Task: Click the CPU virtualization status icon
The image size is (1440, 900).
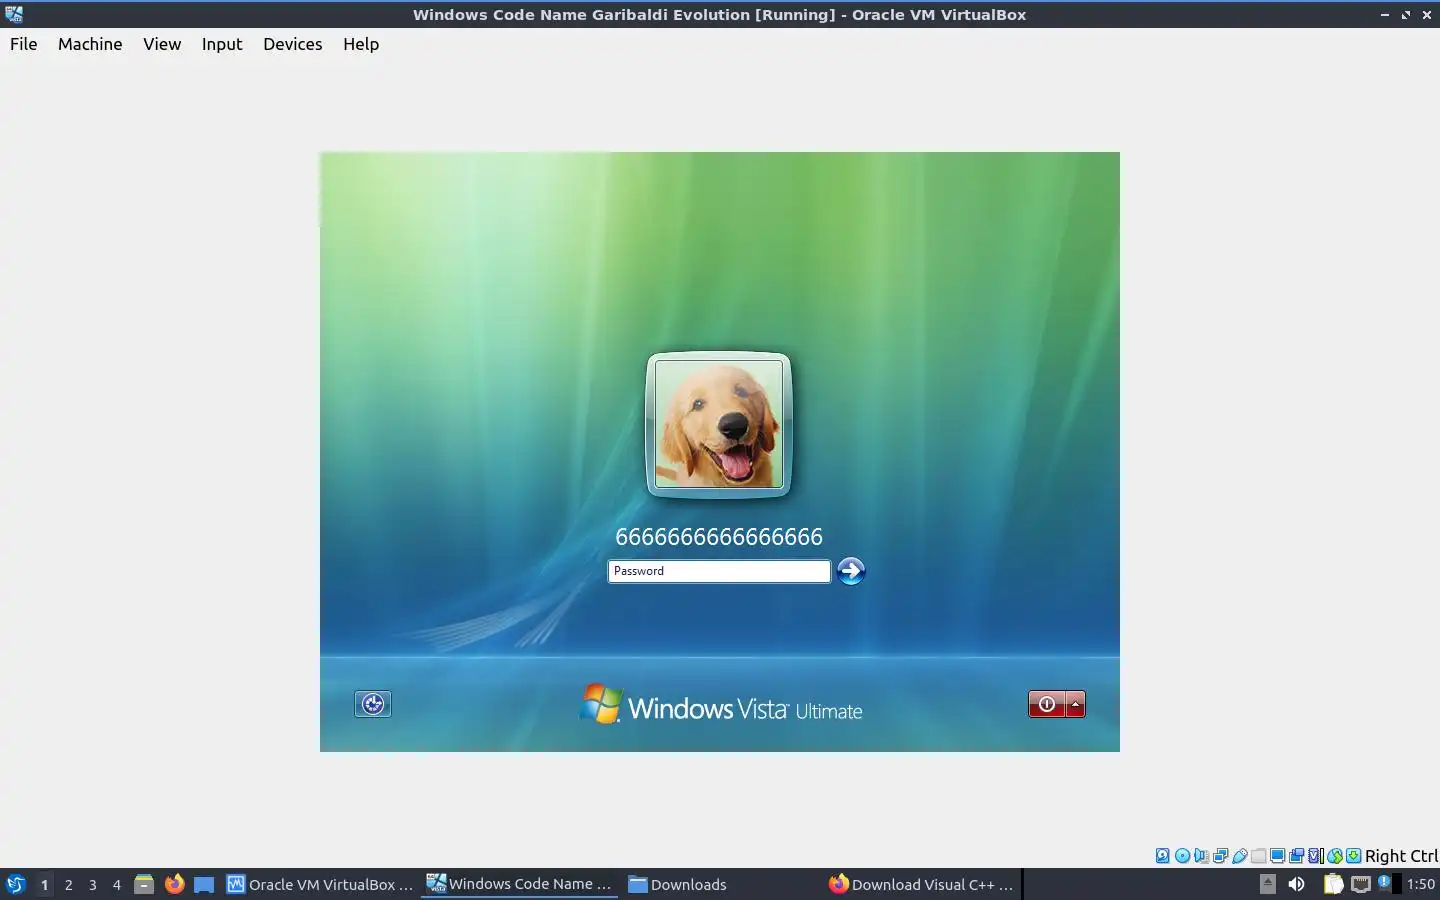Action: (x=1315, y=856)
